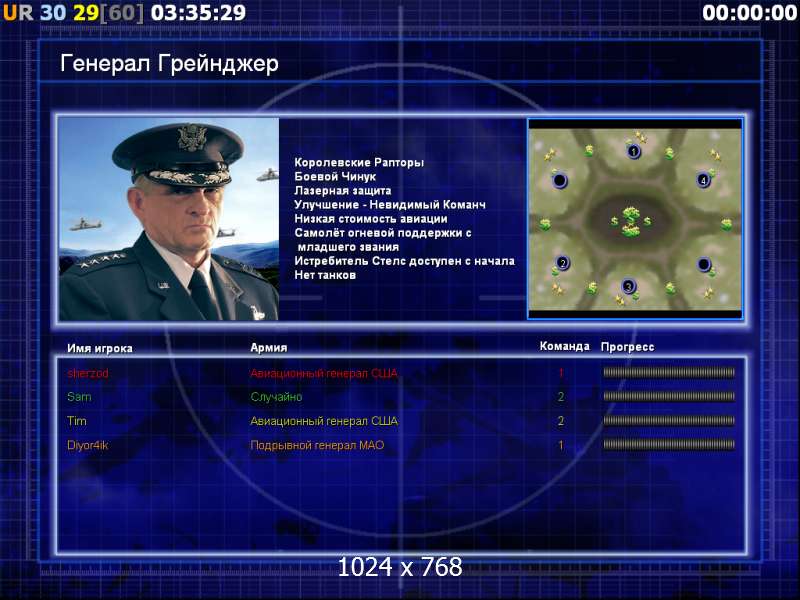
Task: Click the map preview thumbnail
Action: click(x=635, y=219)
